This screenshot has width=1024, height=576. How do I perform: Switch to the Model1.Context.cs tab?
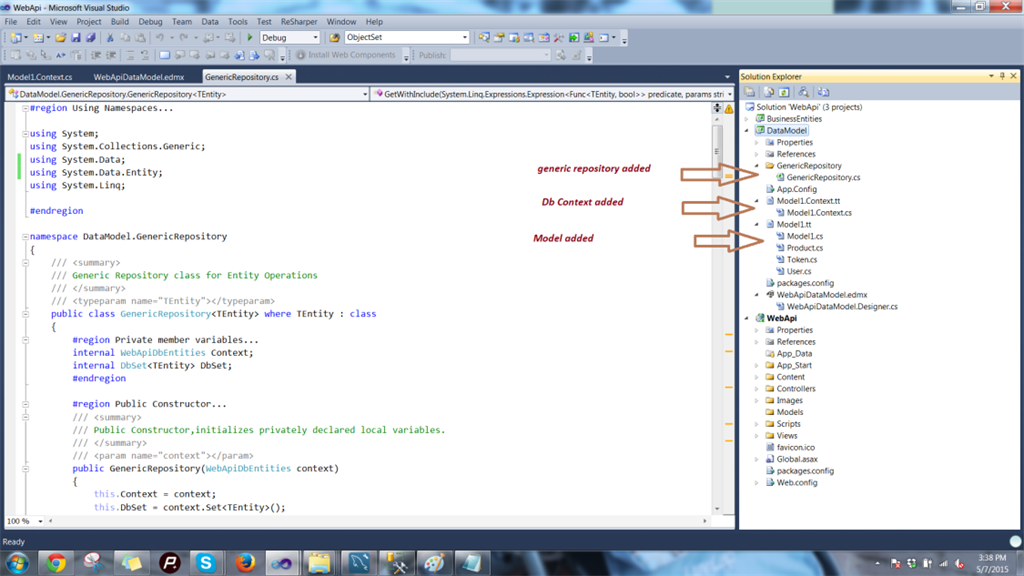(40, 76)
